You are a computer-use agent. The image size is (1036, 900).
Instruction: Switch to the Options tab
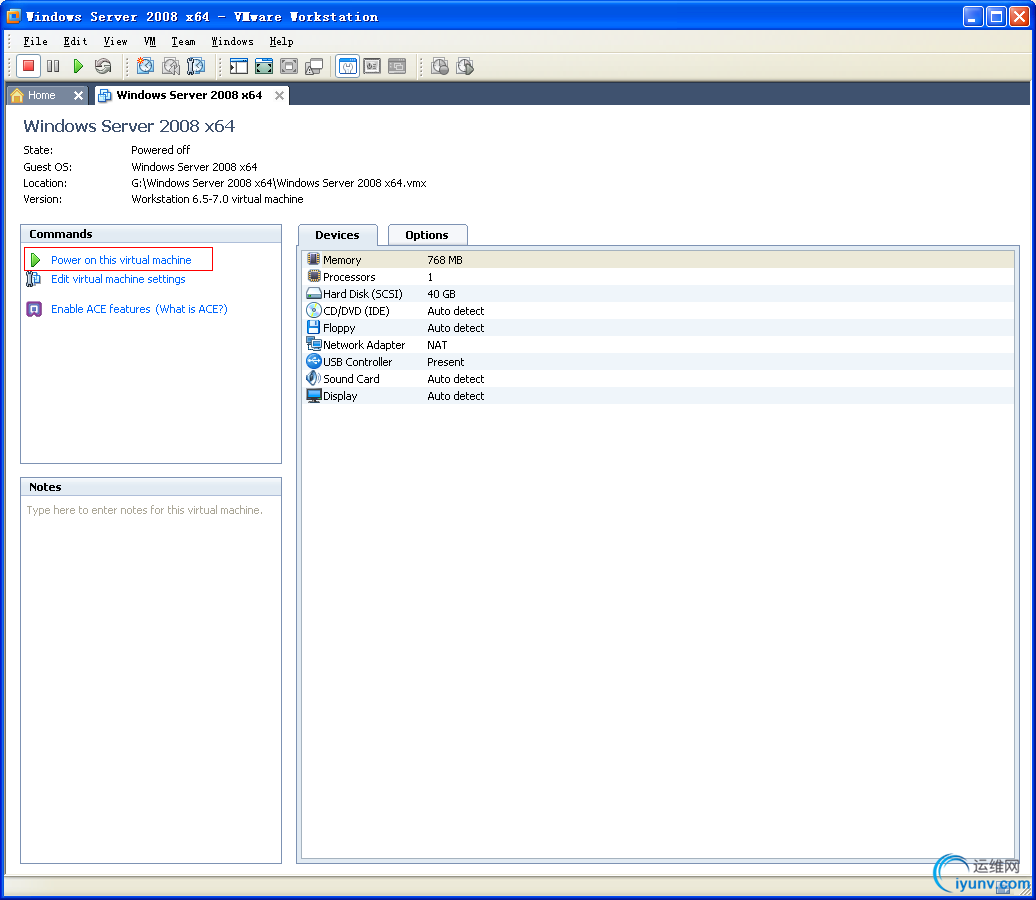pyautogui.click(x=427, y=235)
